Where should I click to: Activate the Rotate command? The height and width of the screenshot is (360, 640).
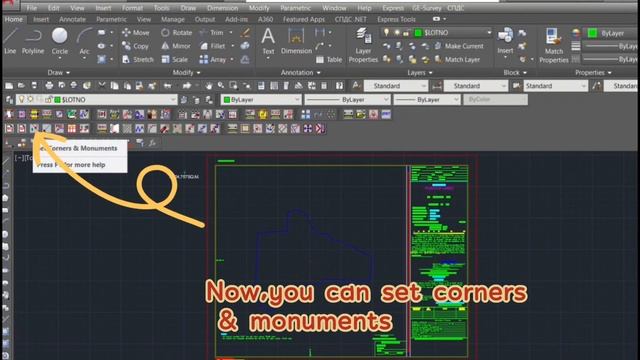pyautogui.click(x=176, y=33)
